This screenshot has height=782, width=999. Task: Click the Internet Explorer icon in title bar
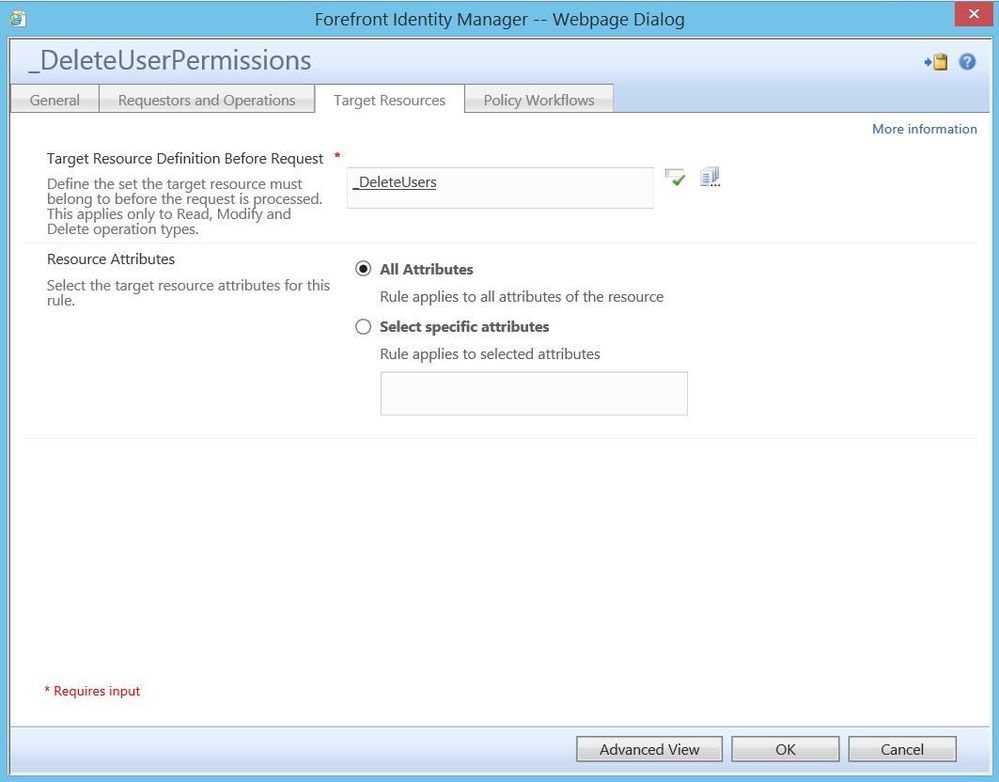17,19
